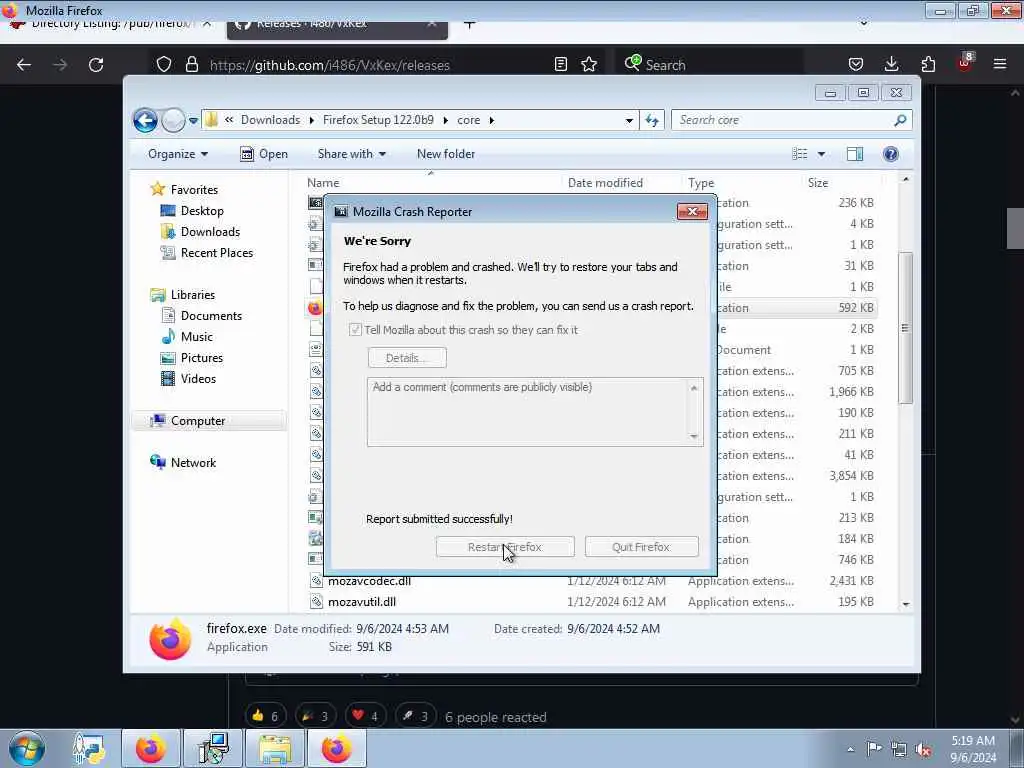
Task: Click Firefox Search box
Action: [x=709, y=65]
